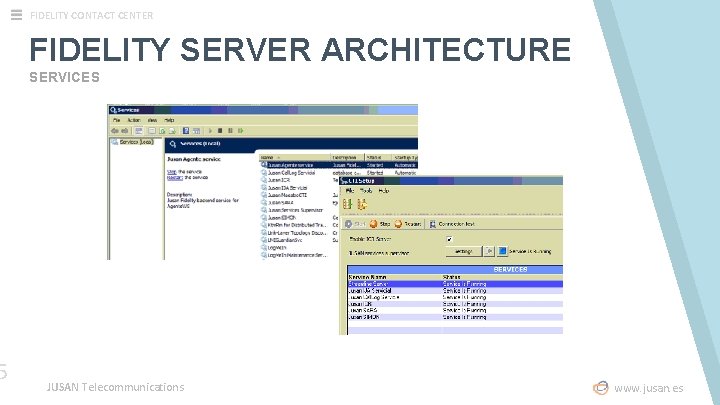Click the small arrow button beside Settings
720x405 pixels.
pyautogui.click(x=489, y=251)
